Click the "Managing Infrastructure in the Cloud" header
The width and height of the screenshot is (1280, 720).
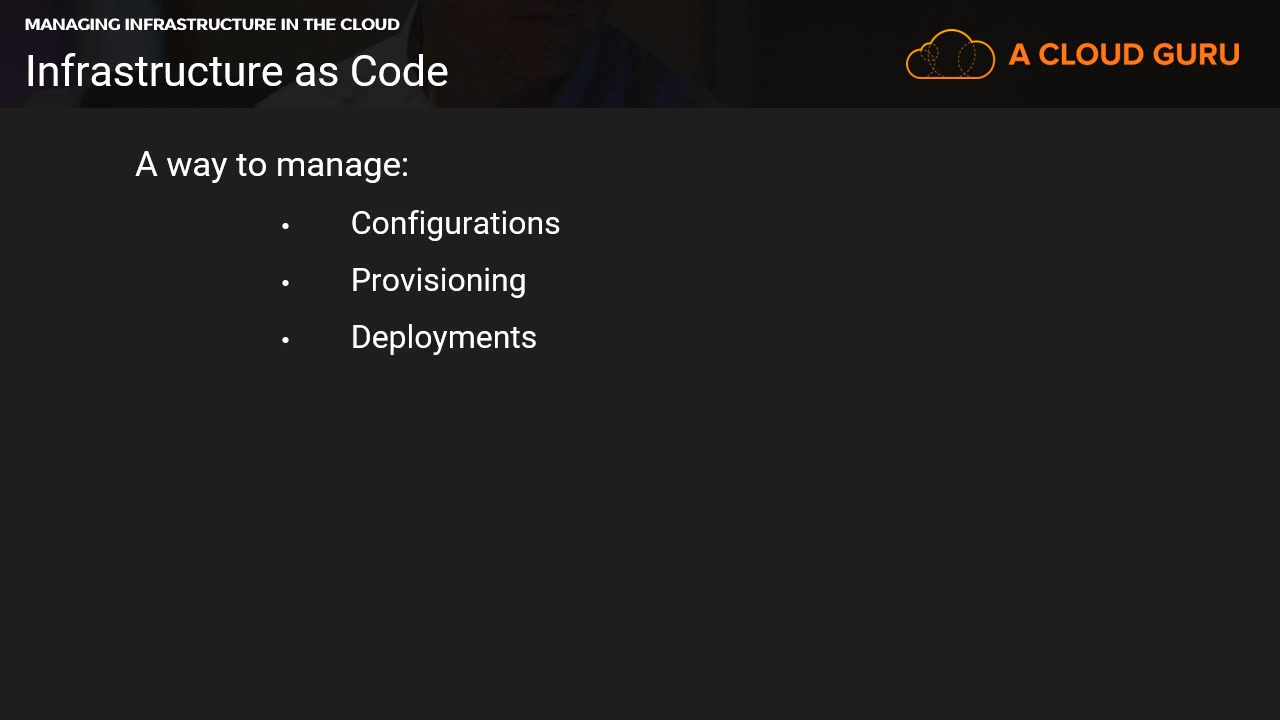[212, 24]
